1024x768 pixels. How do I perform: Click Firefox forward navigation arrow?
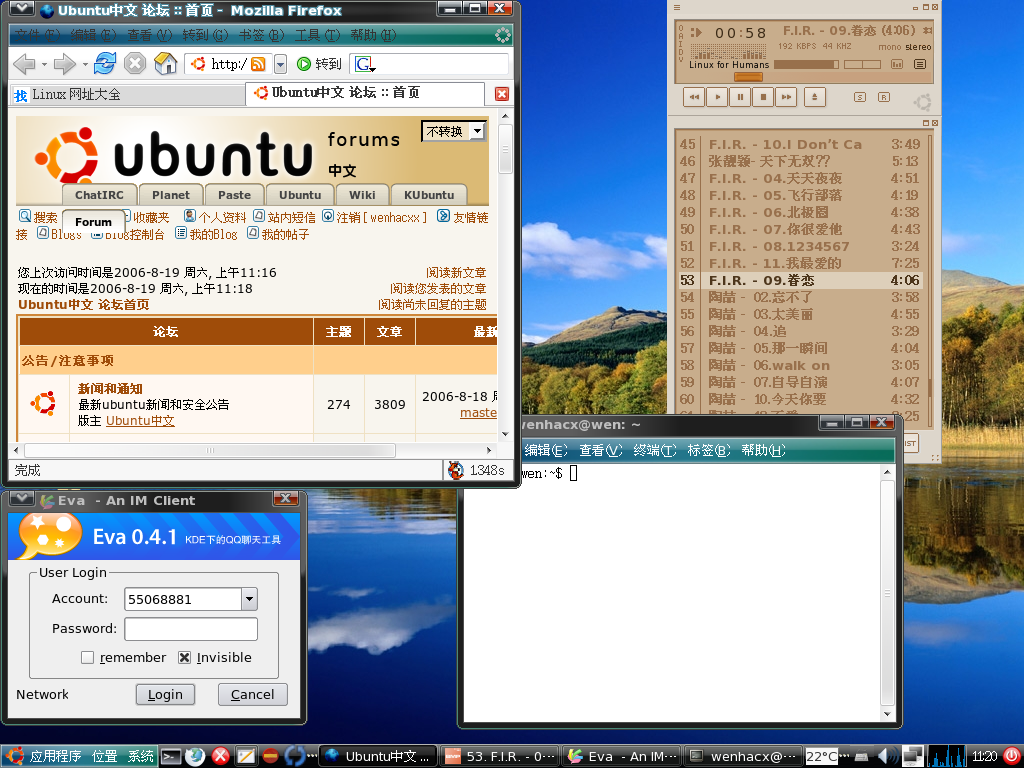[x=65, y=64]
